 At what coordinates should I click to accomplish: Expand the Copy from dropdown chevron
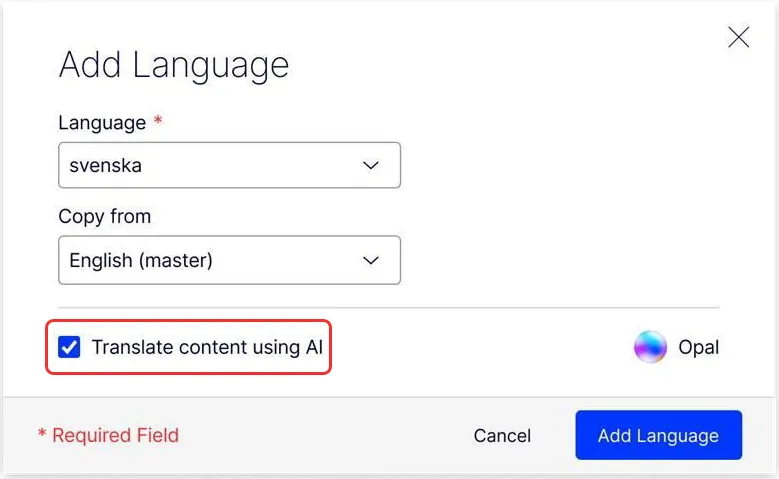[x=371, y=260]
